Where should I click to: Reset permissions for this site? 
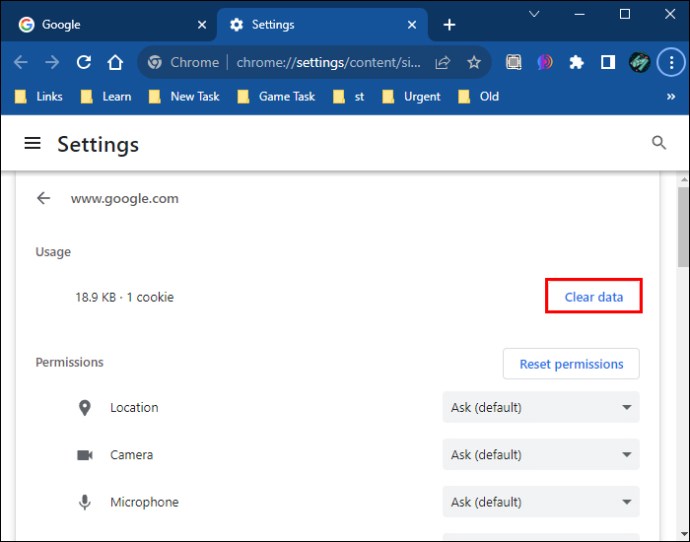tap(571, 364)
